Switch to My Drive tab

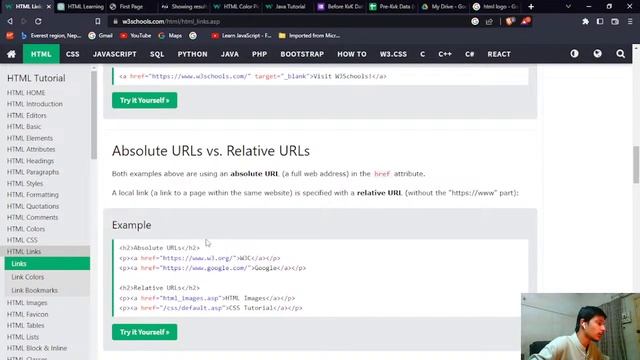[444, 7]
